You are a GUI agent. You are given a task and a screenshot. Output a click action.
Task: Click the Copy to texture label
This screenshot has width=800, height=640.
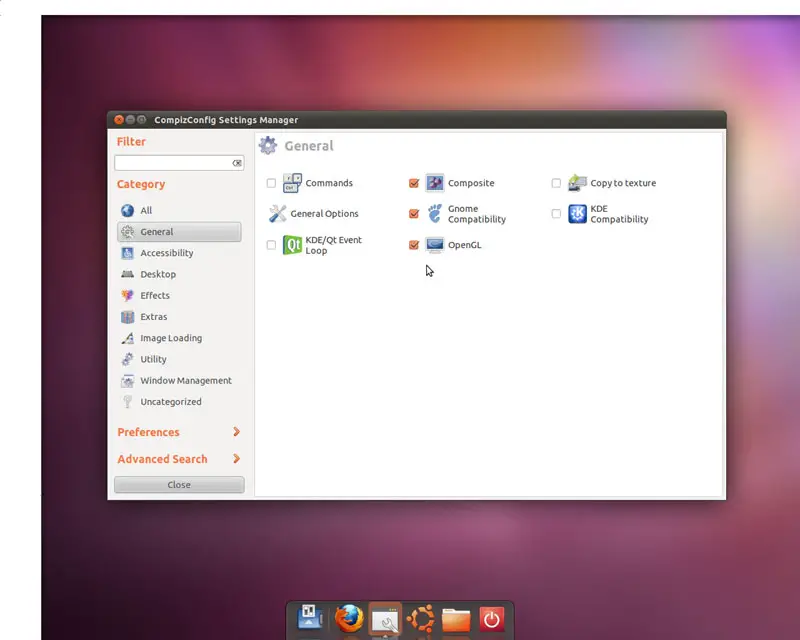click(623, 183)
